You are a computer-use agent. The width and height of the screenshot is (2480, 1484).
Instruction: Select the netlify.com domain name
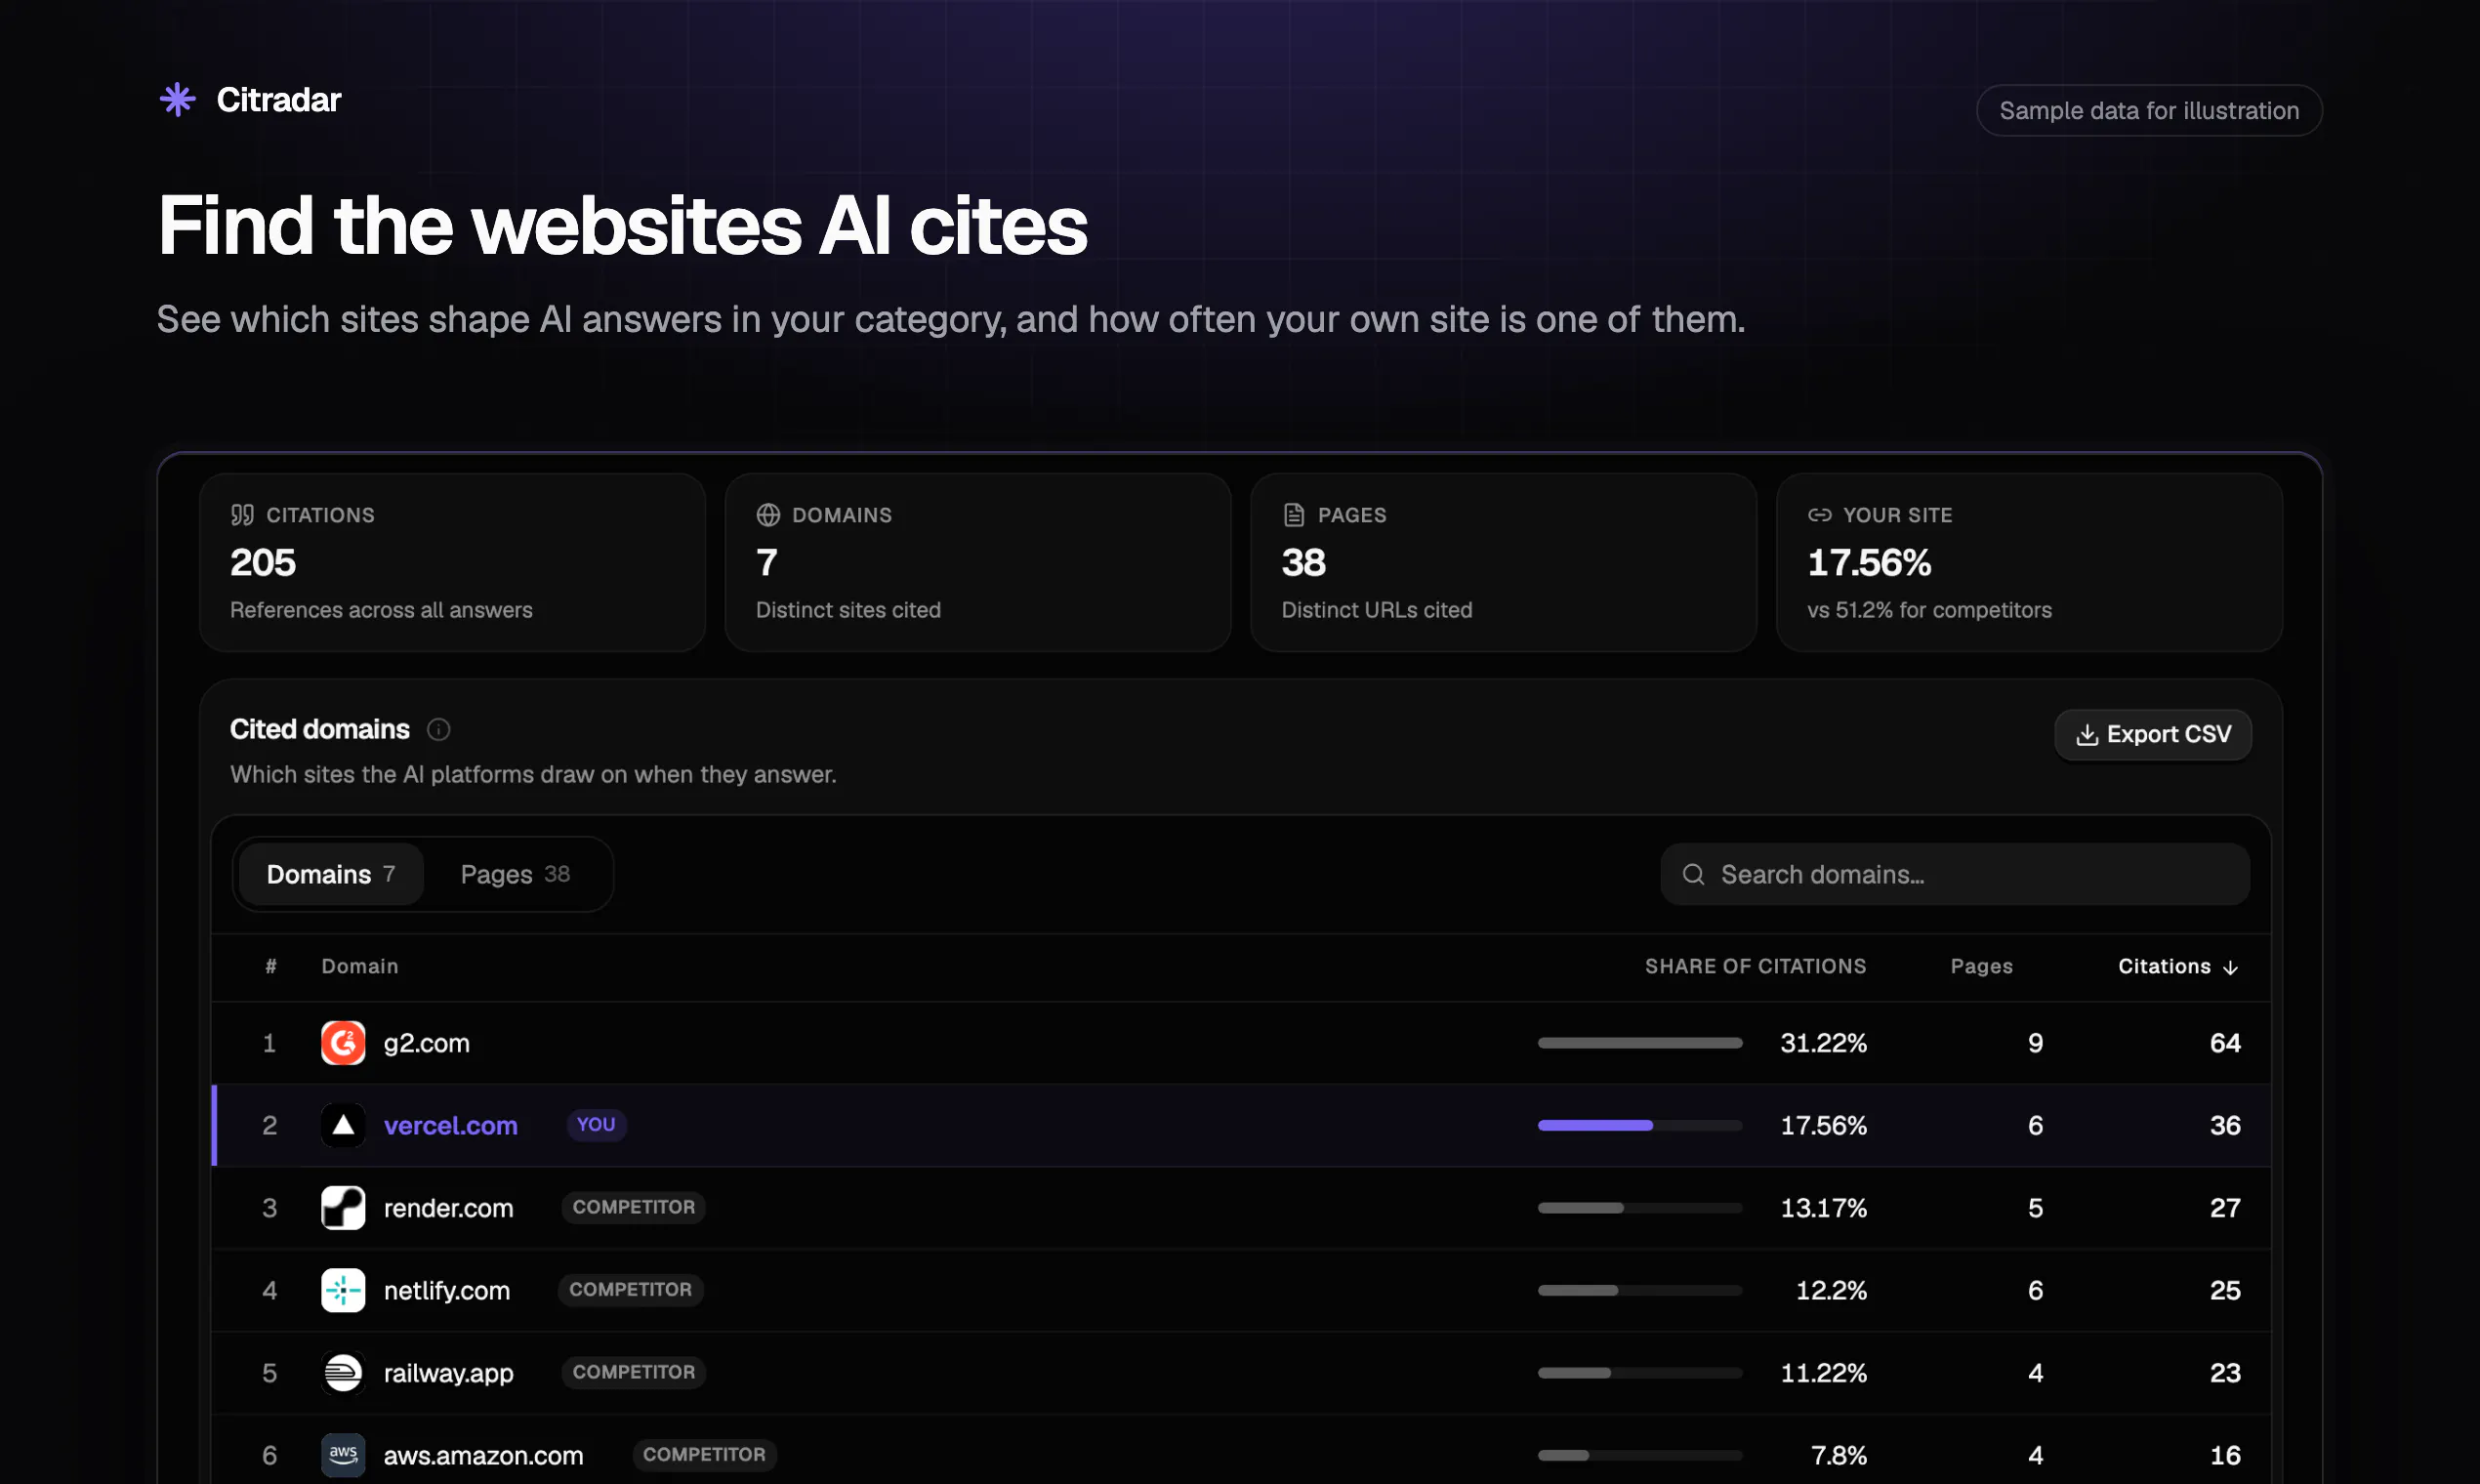point(447,1290)
